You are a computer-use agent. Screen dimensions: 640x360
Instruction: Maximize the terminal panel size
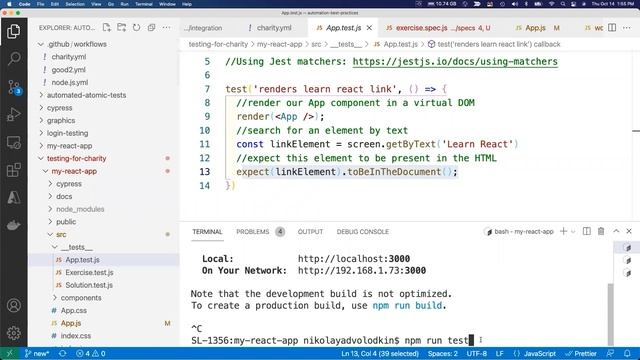coord(616,231)
